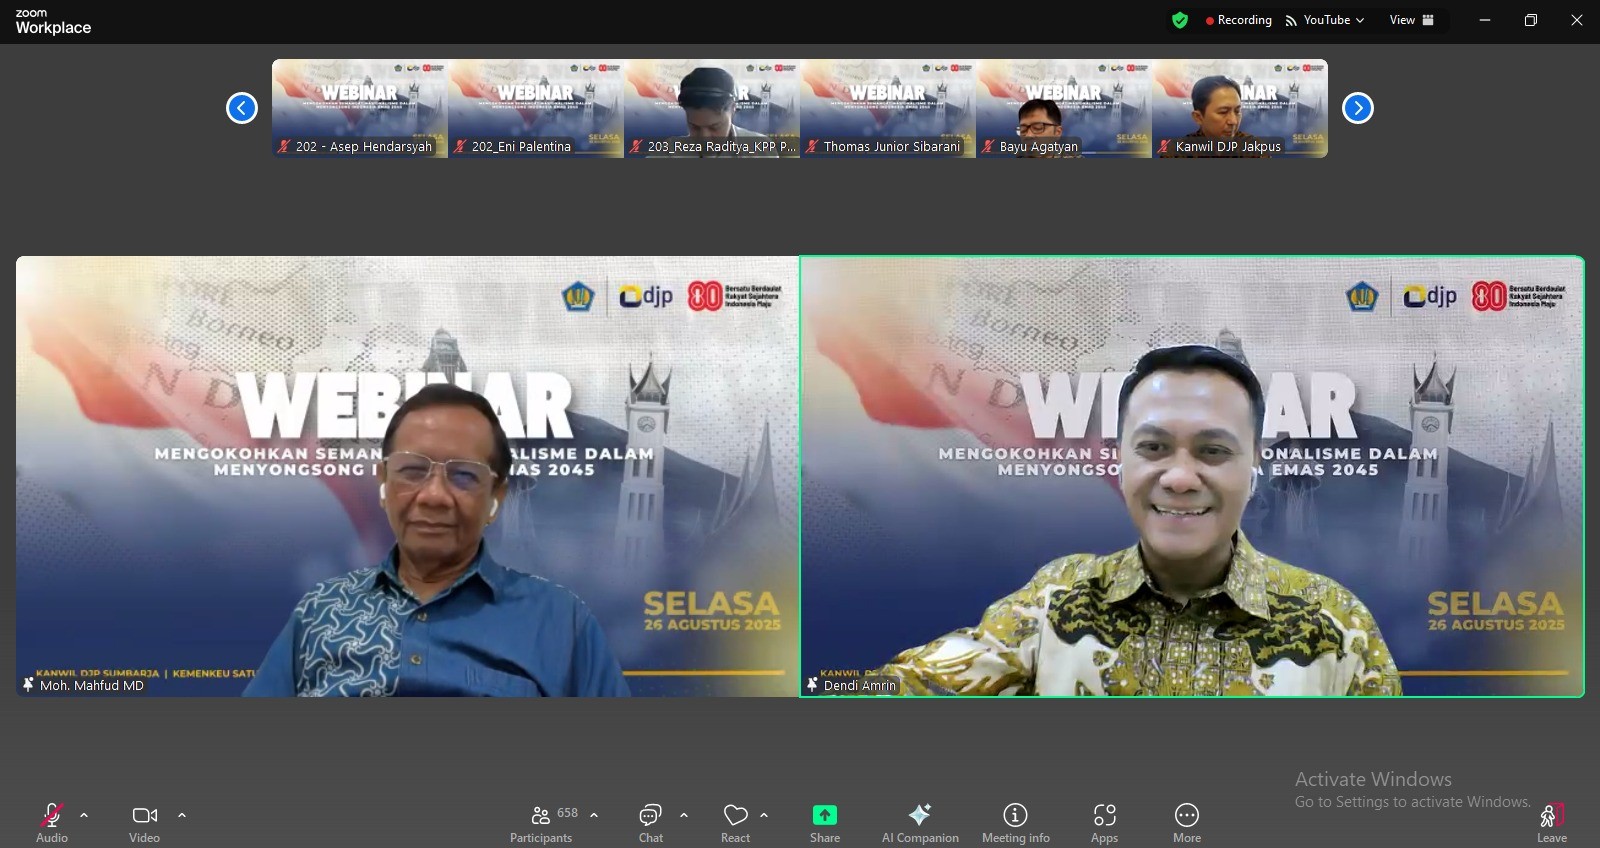Open the Chat panel

point(650,822)
